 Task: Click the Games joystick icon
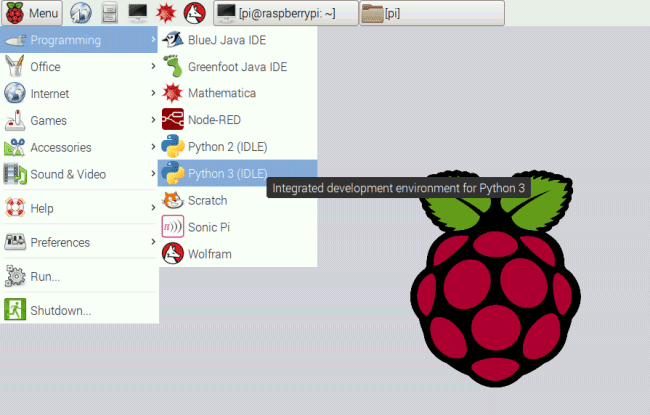15,120
